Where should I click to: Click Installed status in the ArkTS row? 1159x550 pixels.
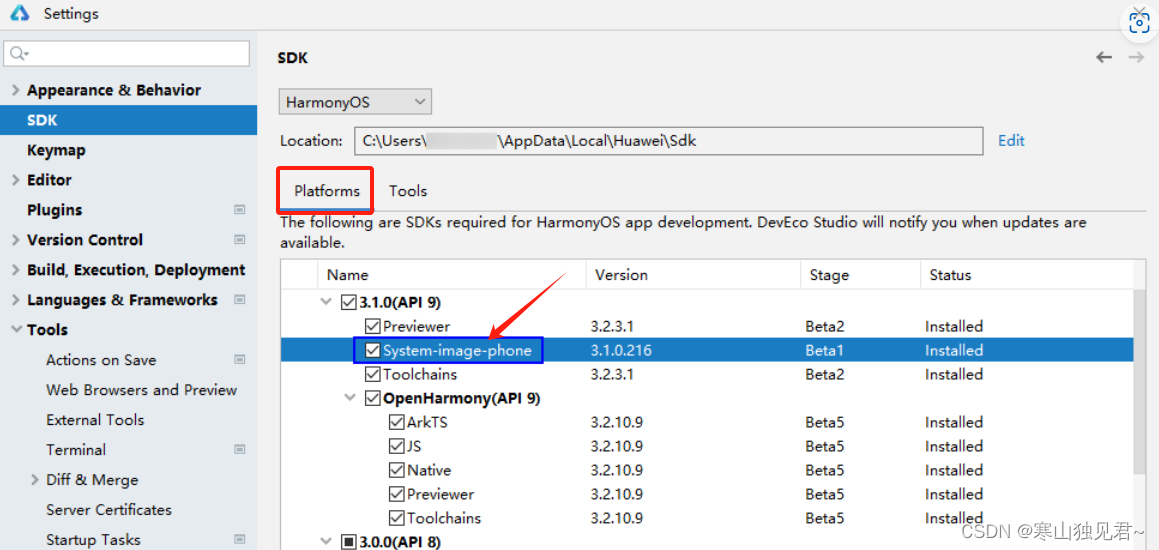pos(954,422)
